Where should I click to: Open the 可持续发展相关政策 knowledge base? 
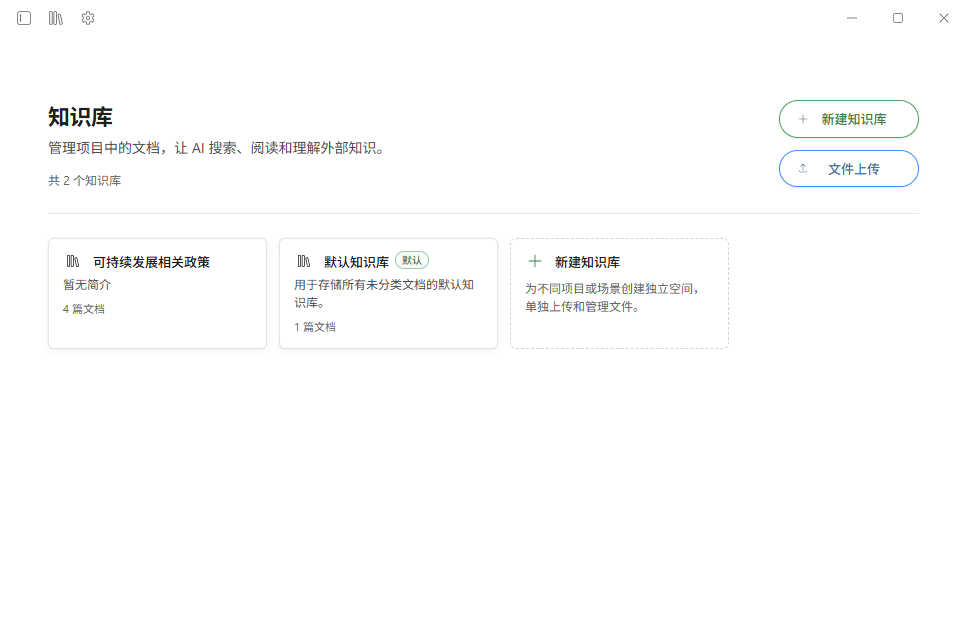click(157, 292)
